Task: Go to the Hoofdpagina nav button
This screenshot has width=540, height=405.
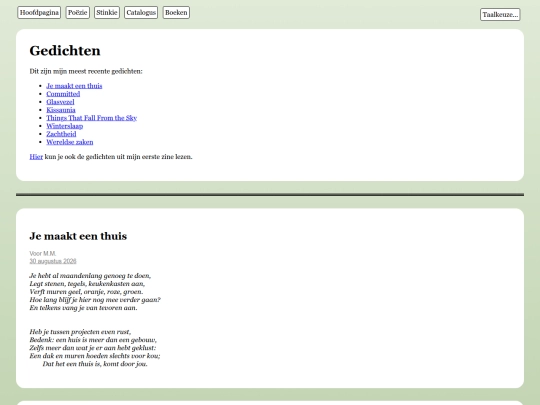Action: coord(39,13)
